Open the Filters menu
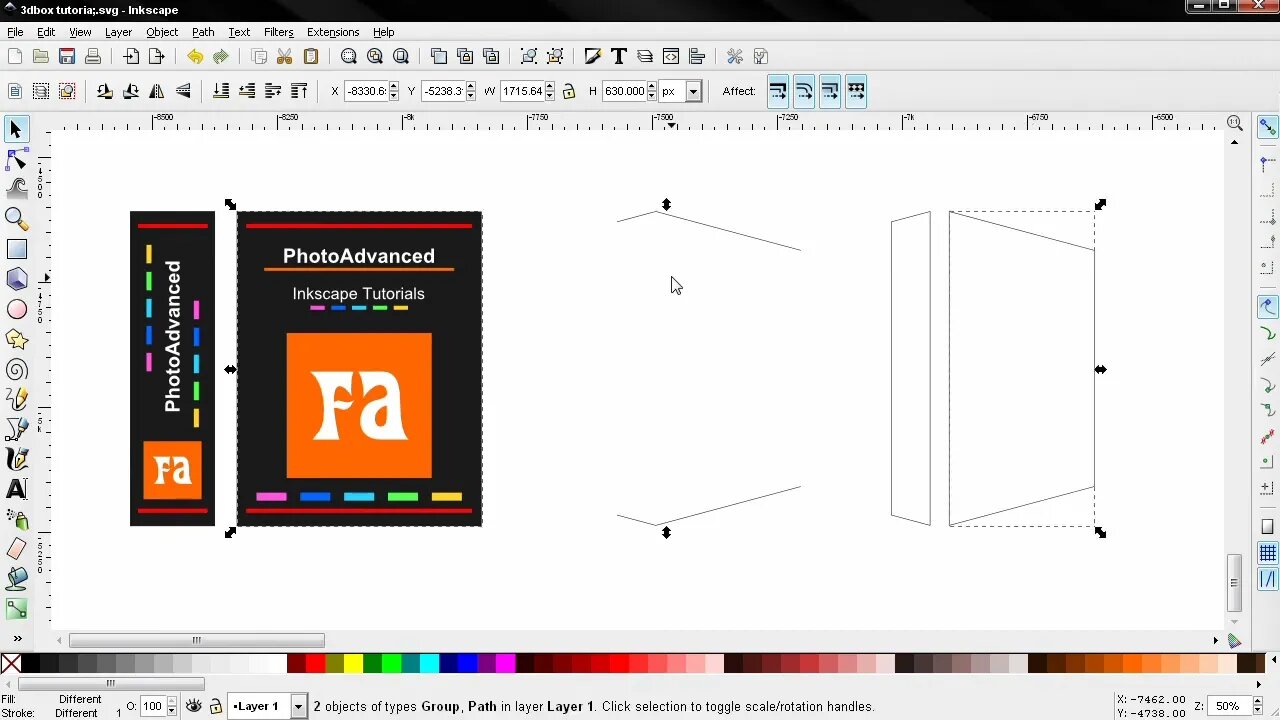Screen dimensions: 1280x720 coord(278,32)
